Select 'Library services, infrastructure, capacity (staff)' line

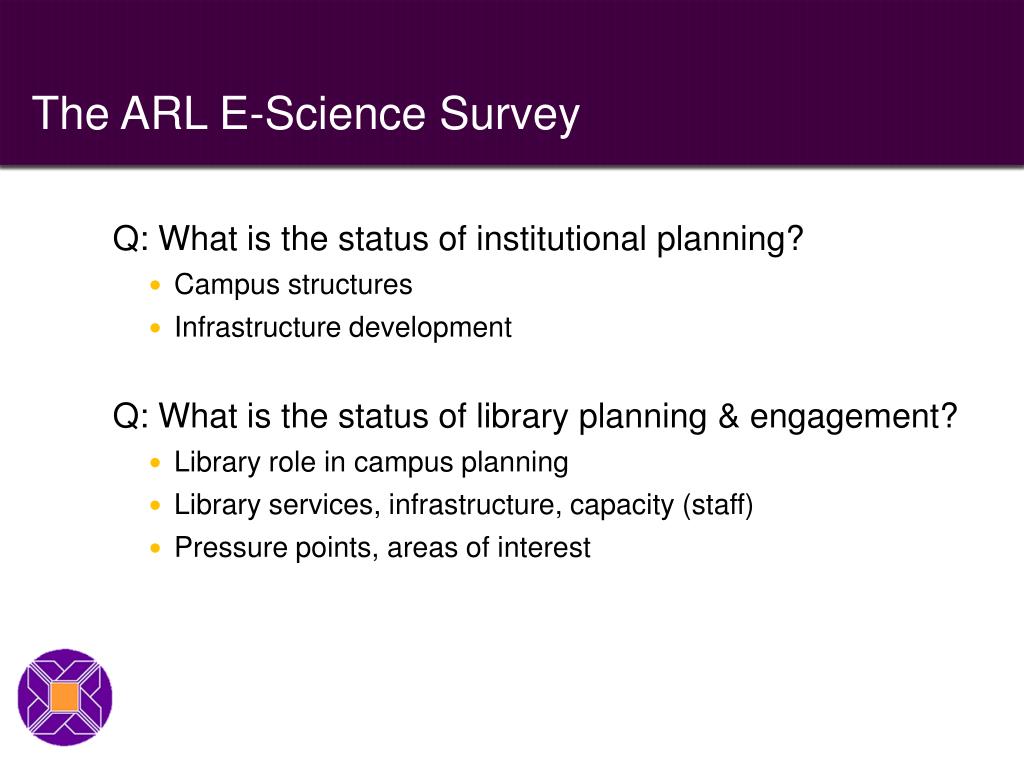click(464, 505)
